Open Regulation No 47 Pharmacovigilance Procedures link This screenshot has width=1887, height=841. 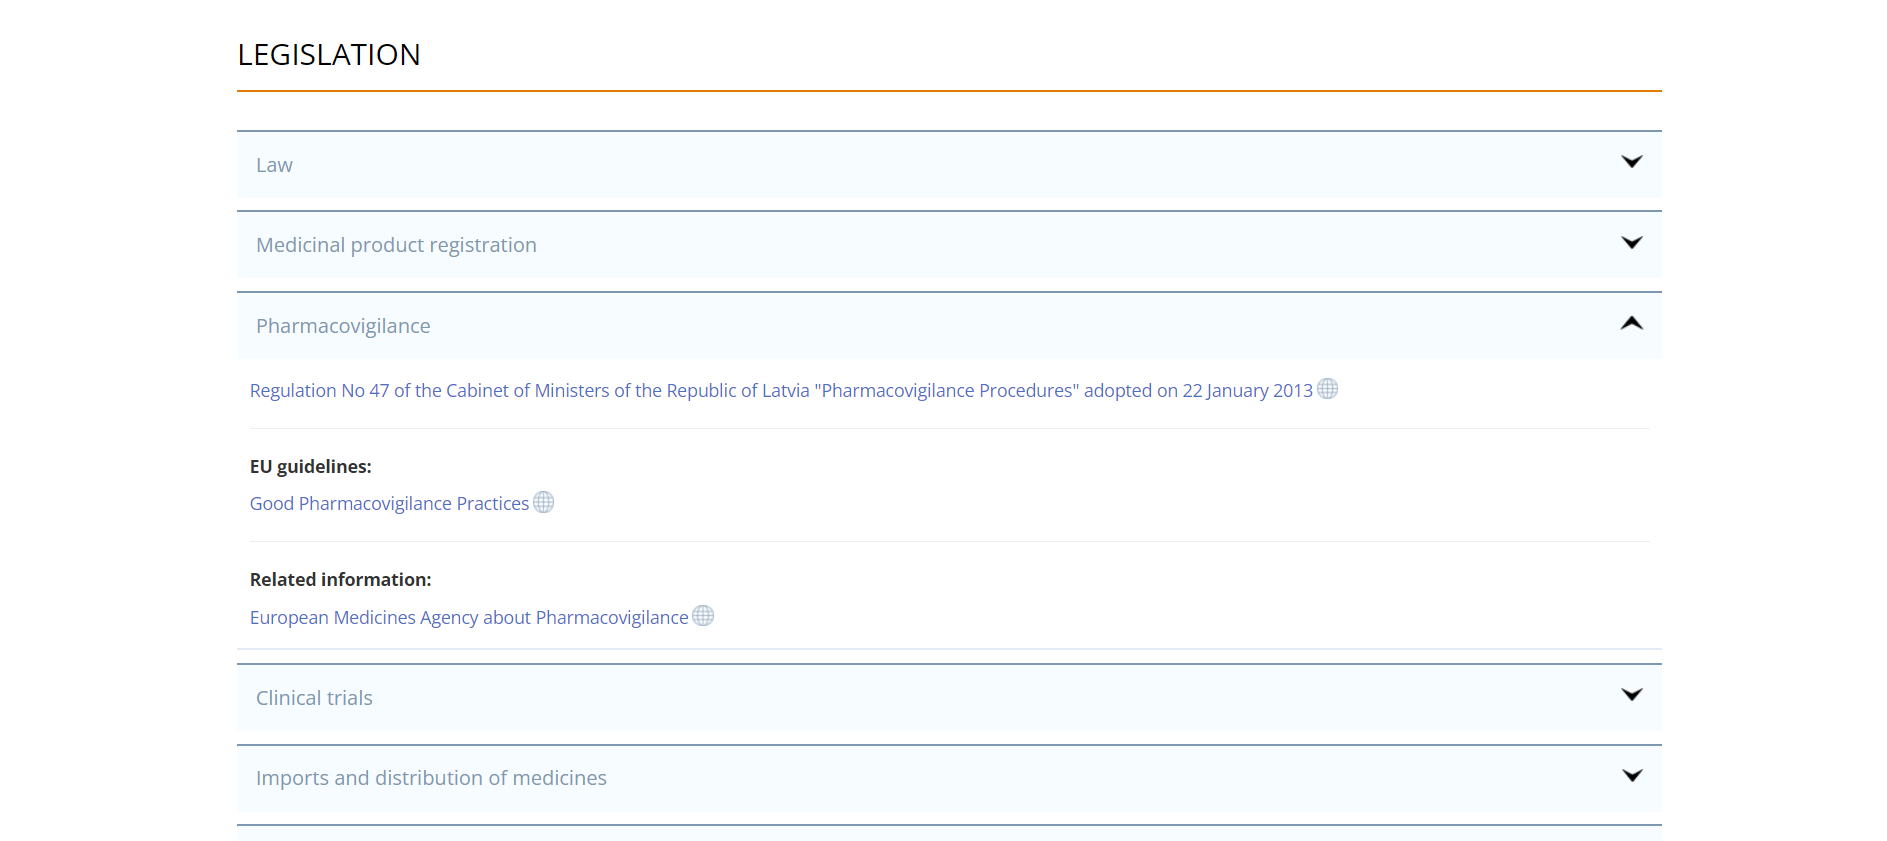780,391
